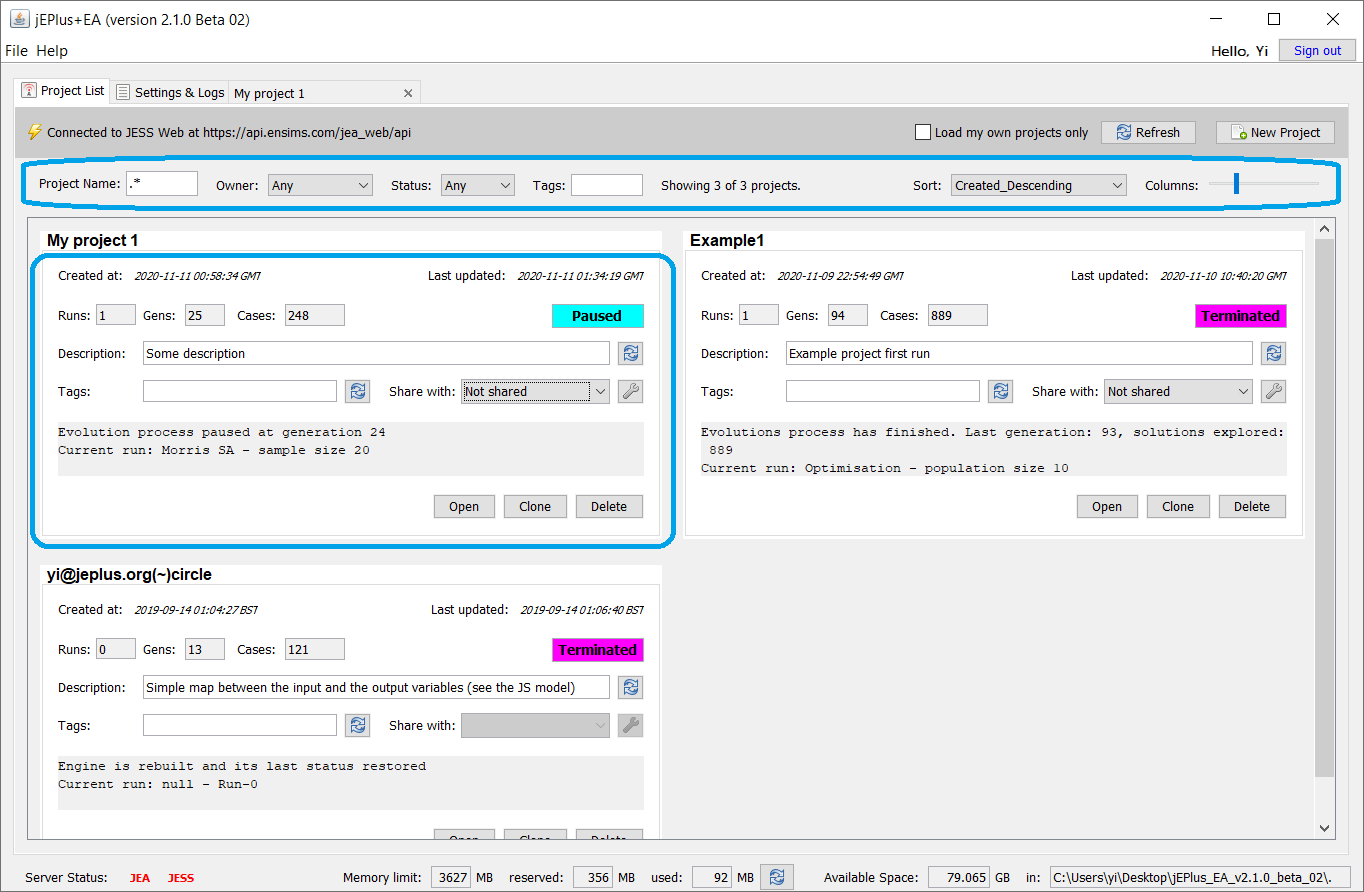Clone My project 1
Screen dimensions: 1364x892
coord(535,506)
